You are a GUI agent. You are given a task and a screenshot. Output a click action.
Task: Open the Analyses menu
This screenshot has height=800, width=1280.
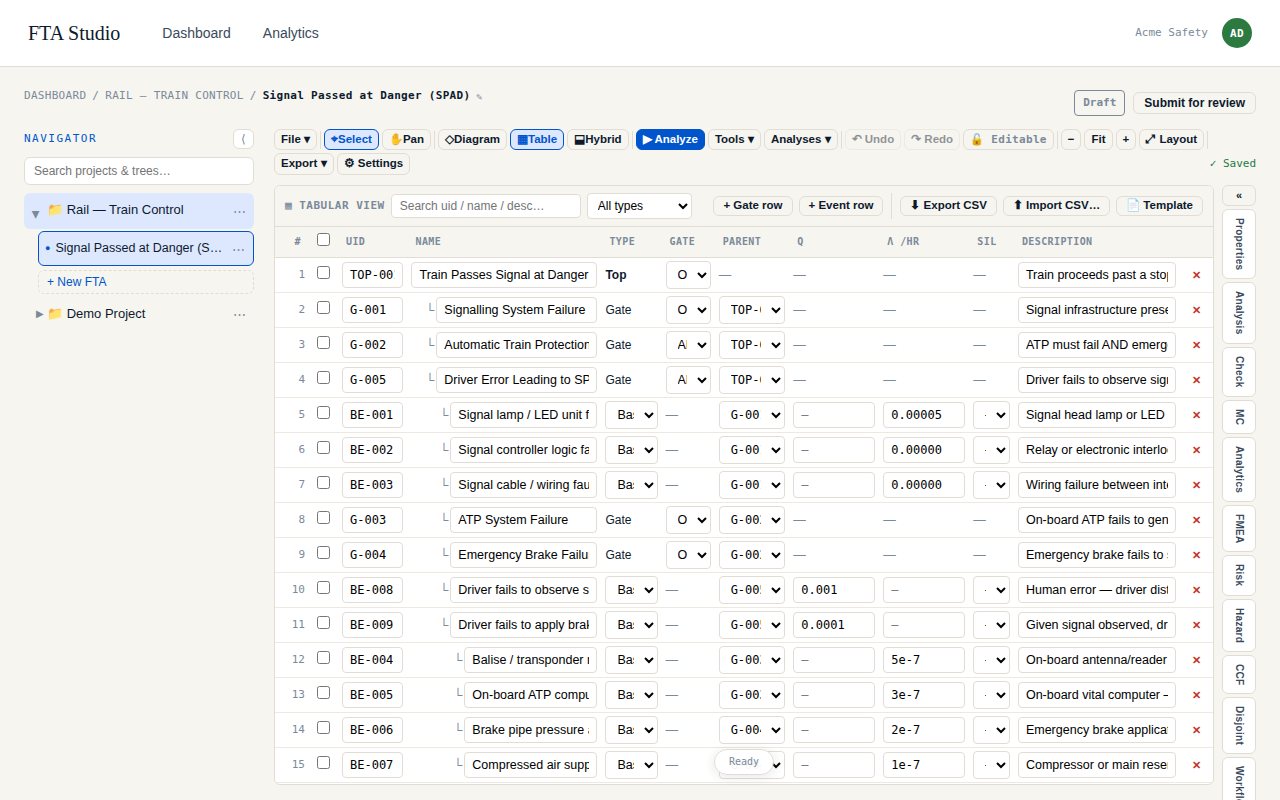pyautogui.click(x=802, y=140)
